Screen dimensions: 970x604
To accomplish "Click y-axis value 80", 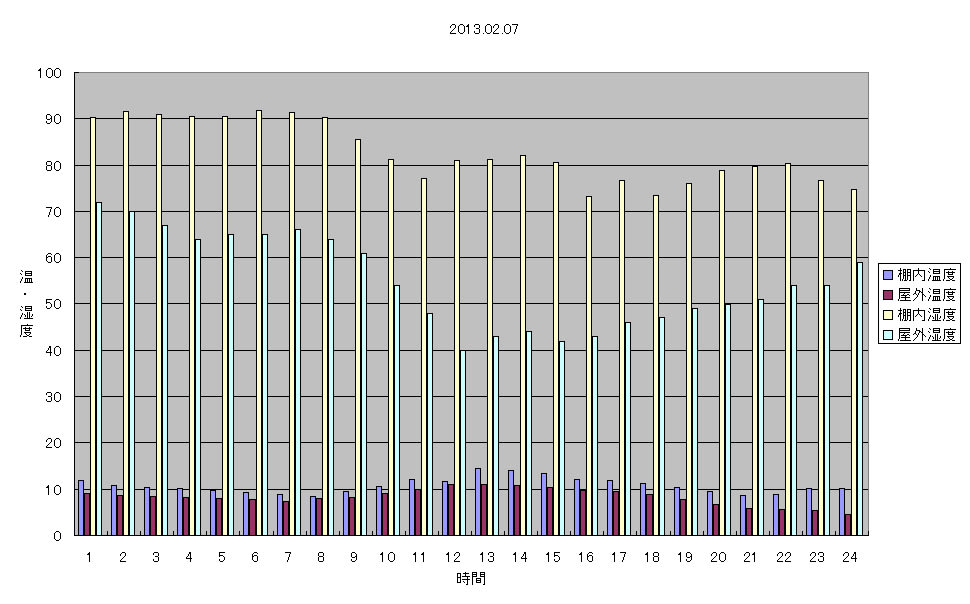I will coord(53,166).
